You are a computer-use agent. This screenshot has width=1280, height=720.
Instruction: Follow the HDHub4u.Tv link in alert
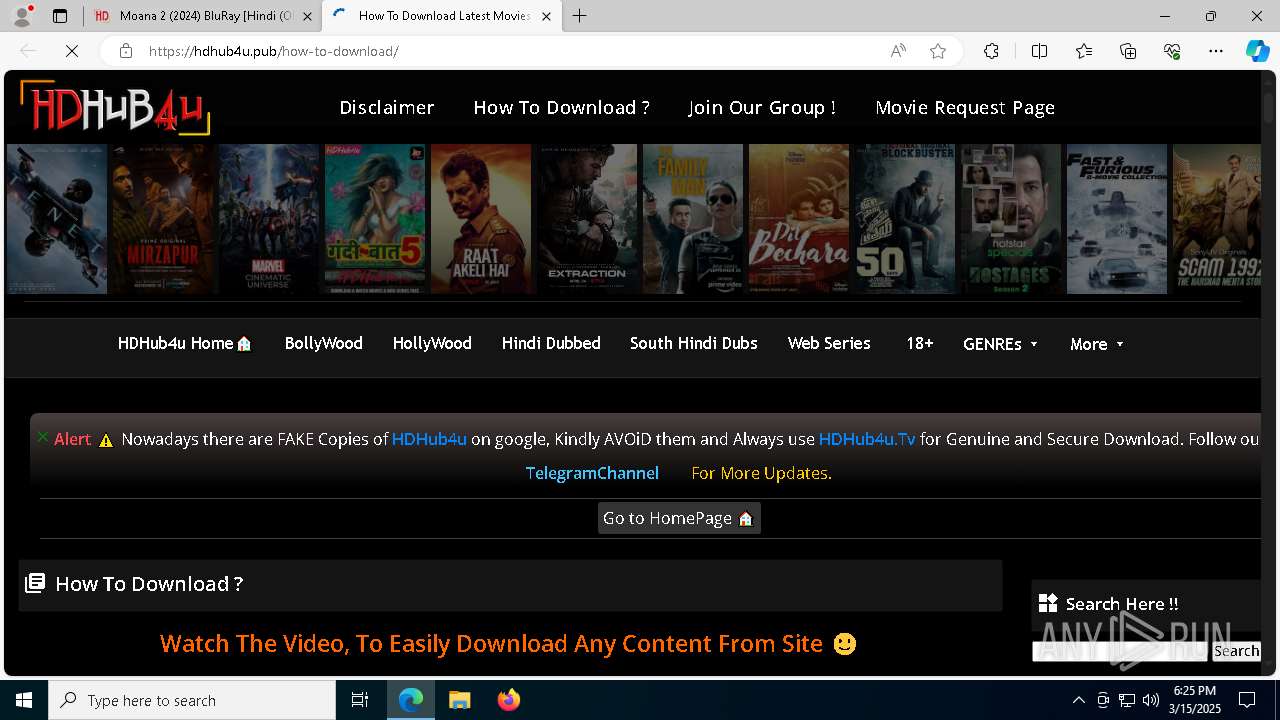click(867, 439)
